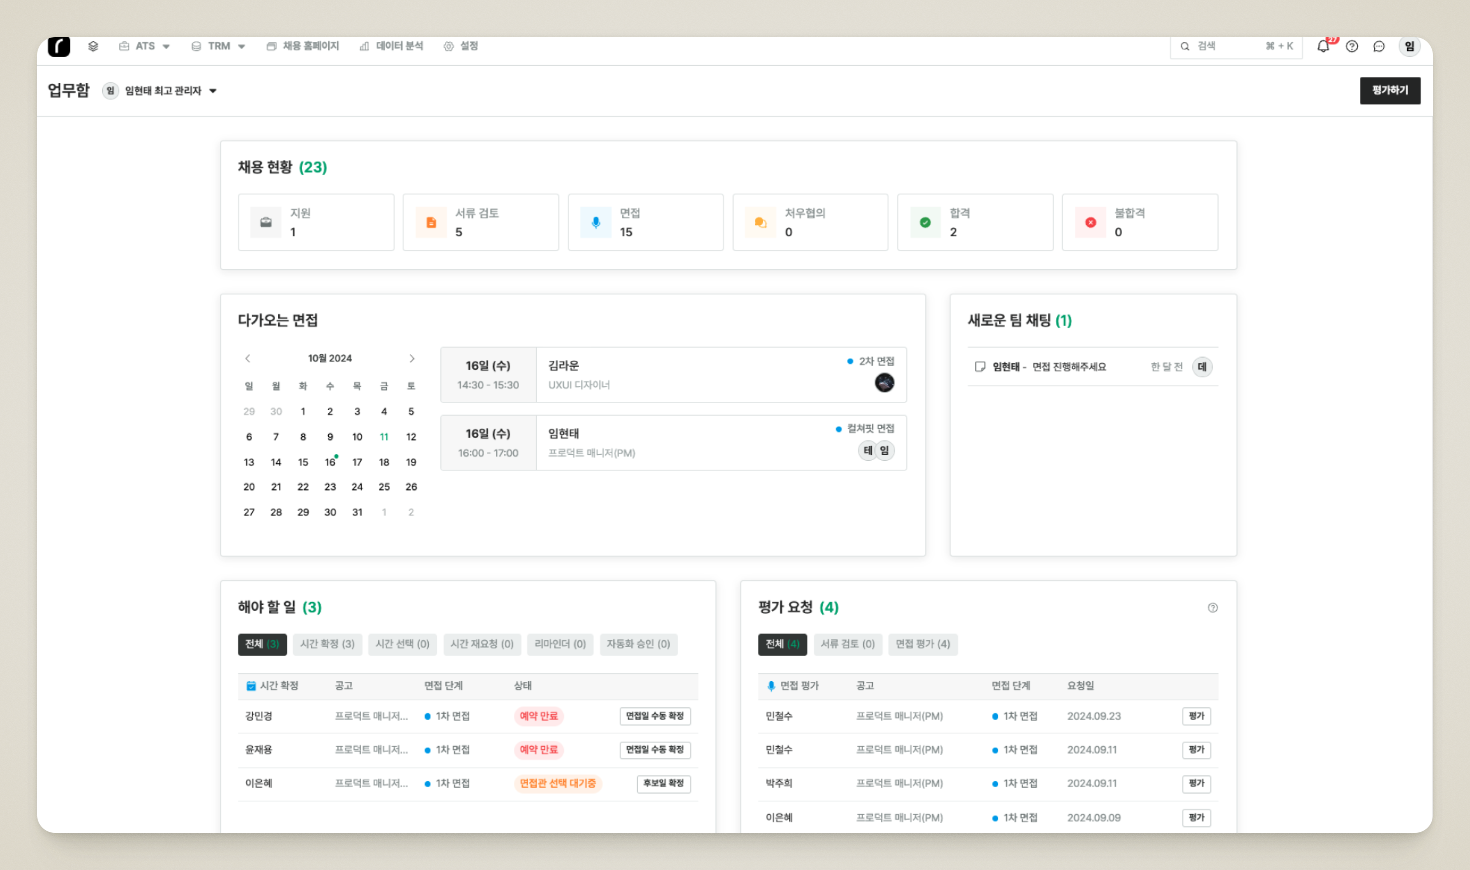The image size is (1470, 870).
Task: Go to next month in calendar
Action: pos(411,358)
